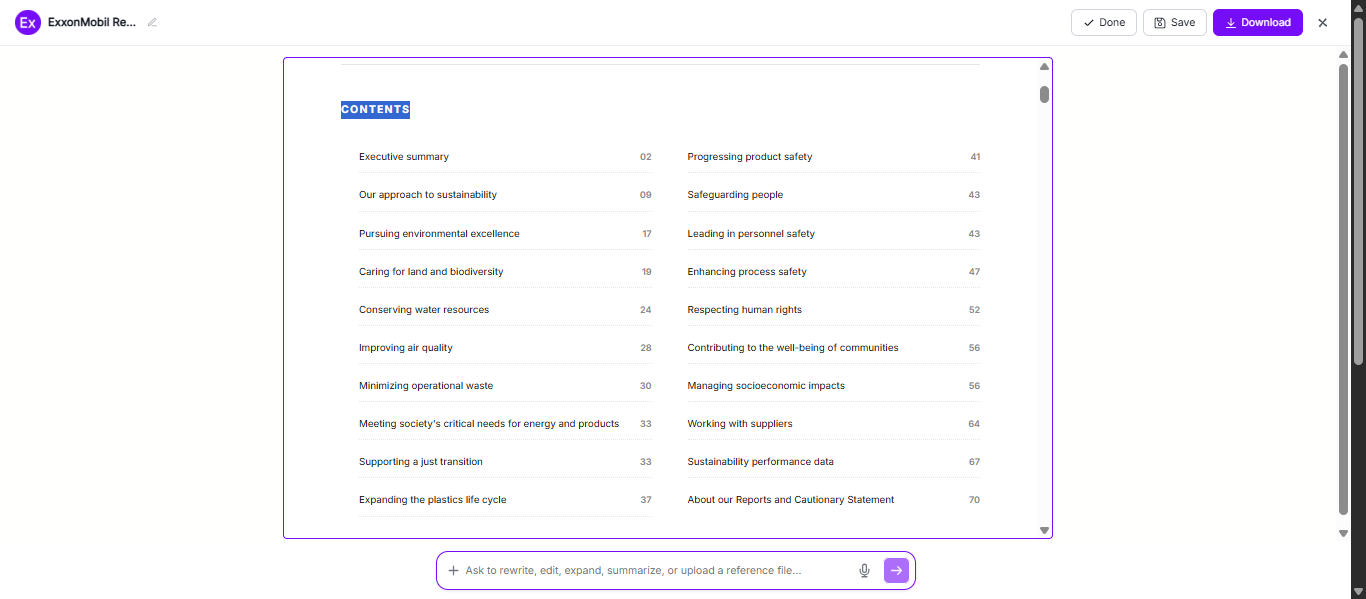Viewport: 1366px width, 599px height.
Task: Click the 'Executive summary' entry
Action: pyautogui.click(x=404, y=157)
